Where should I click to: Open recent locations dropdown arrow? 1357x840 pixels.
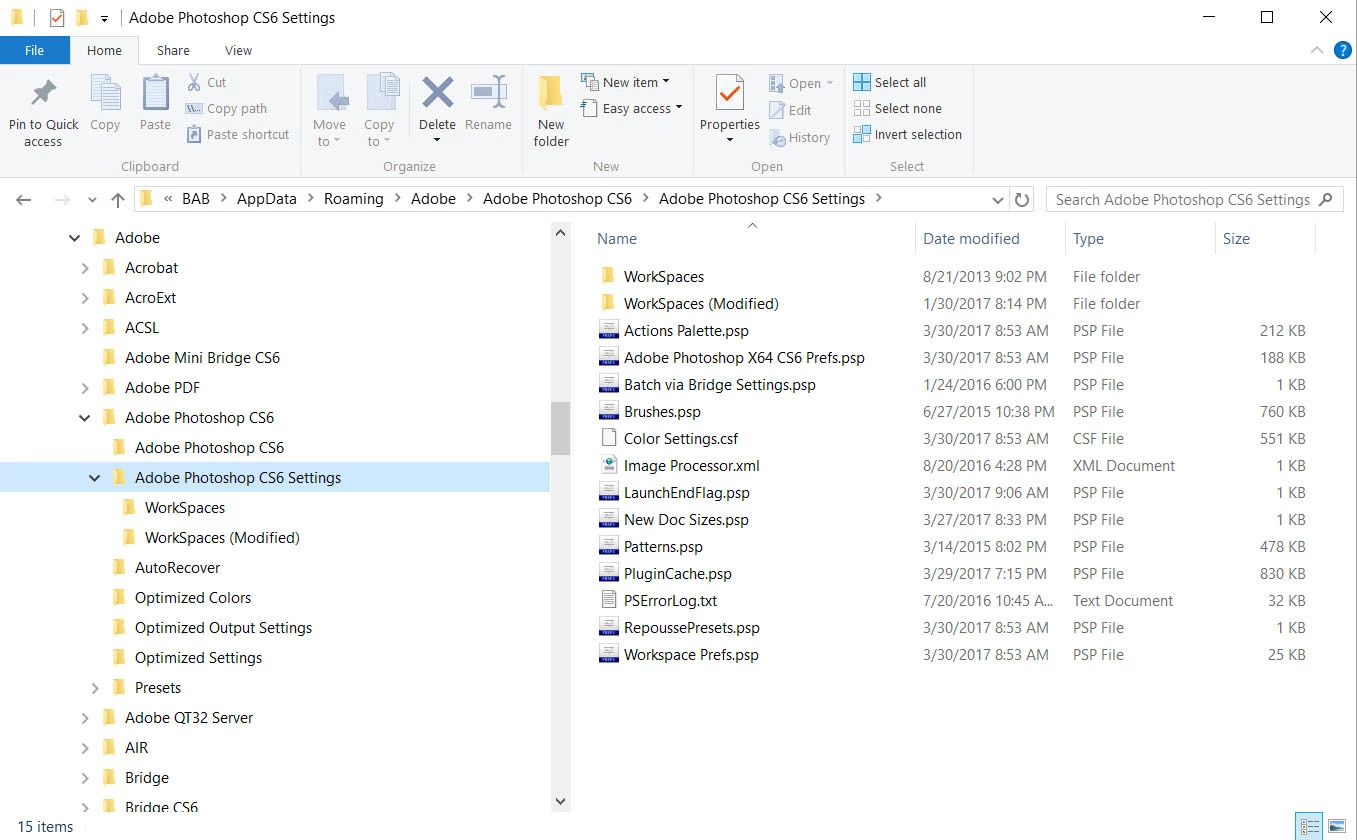[92, 200]
